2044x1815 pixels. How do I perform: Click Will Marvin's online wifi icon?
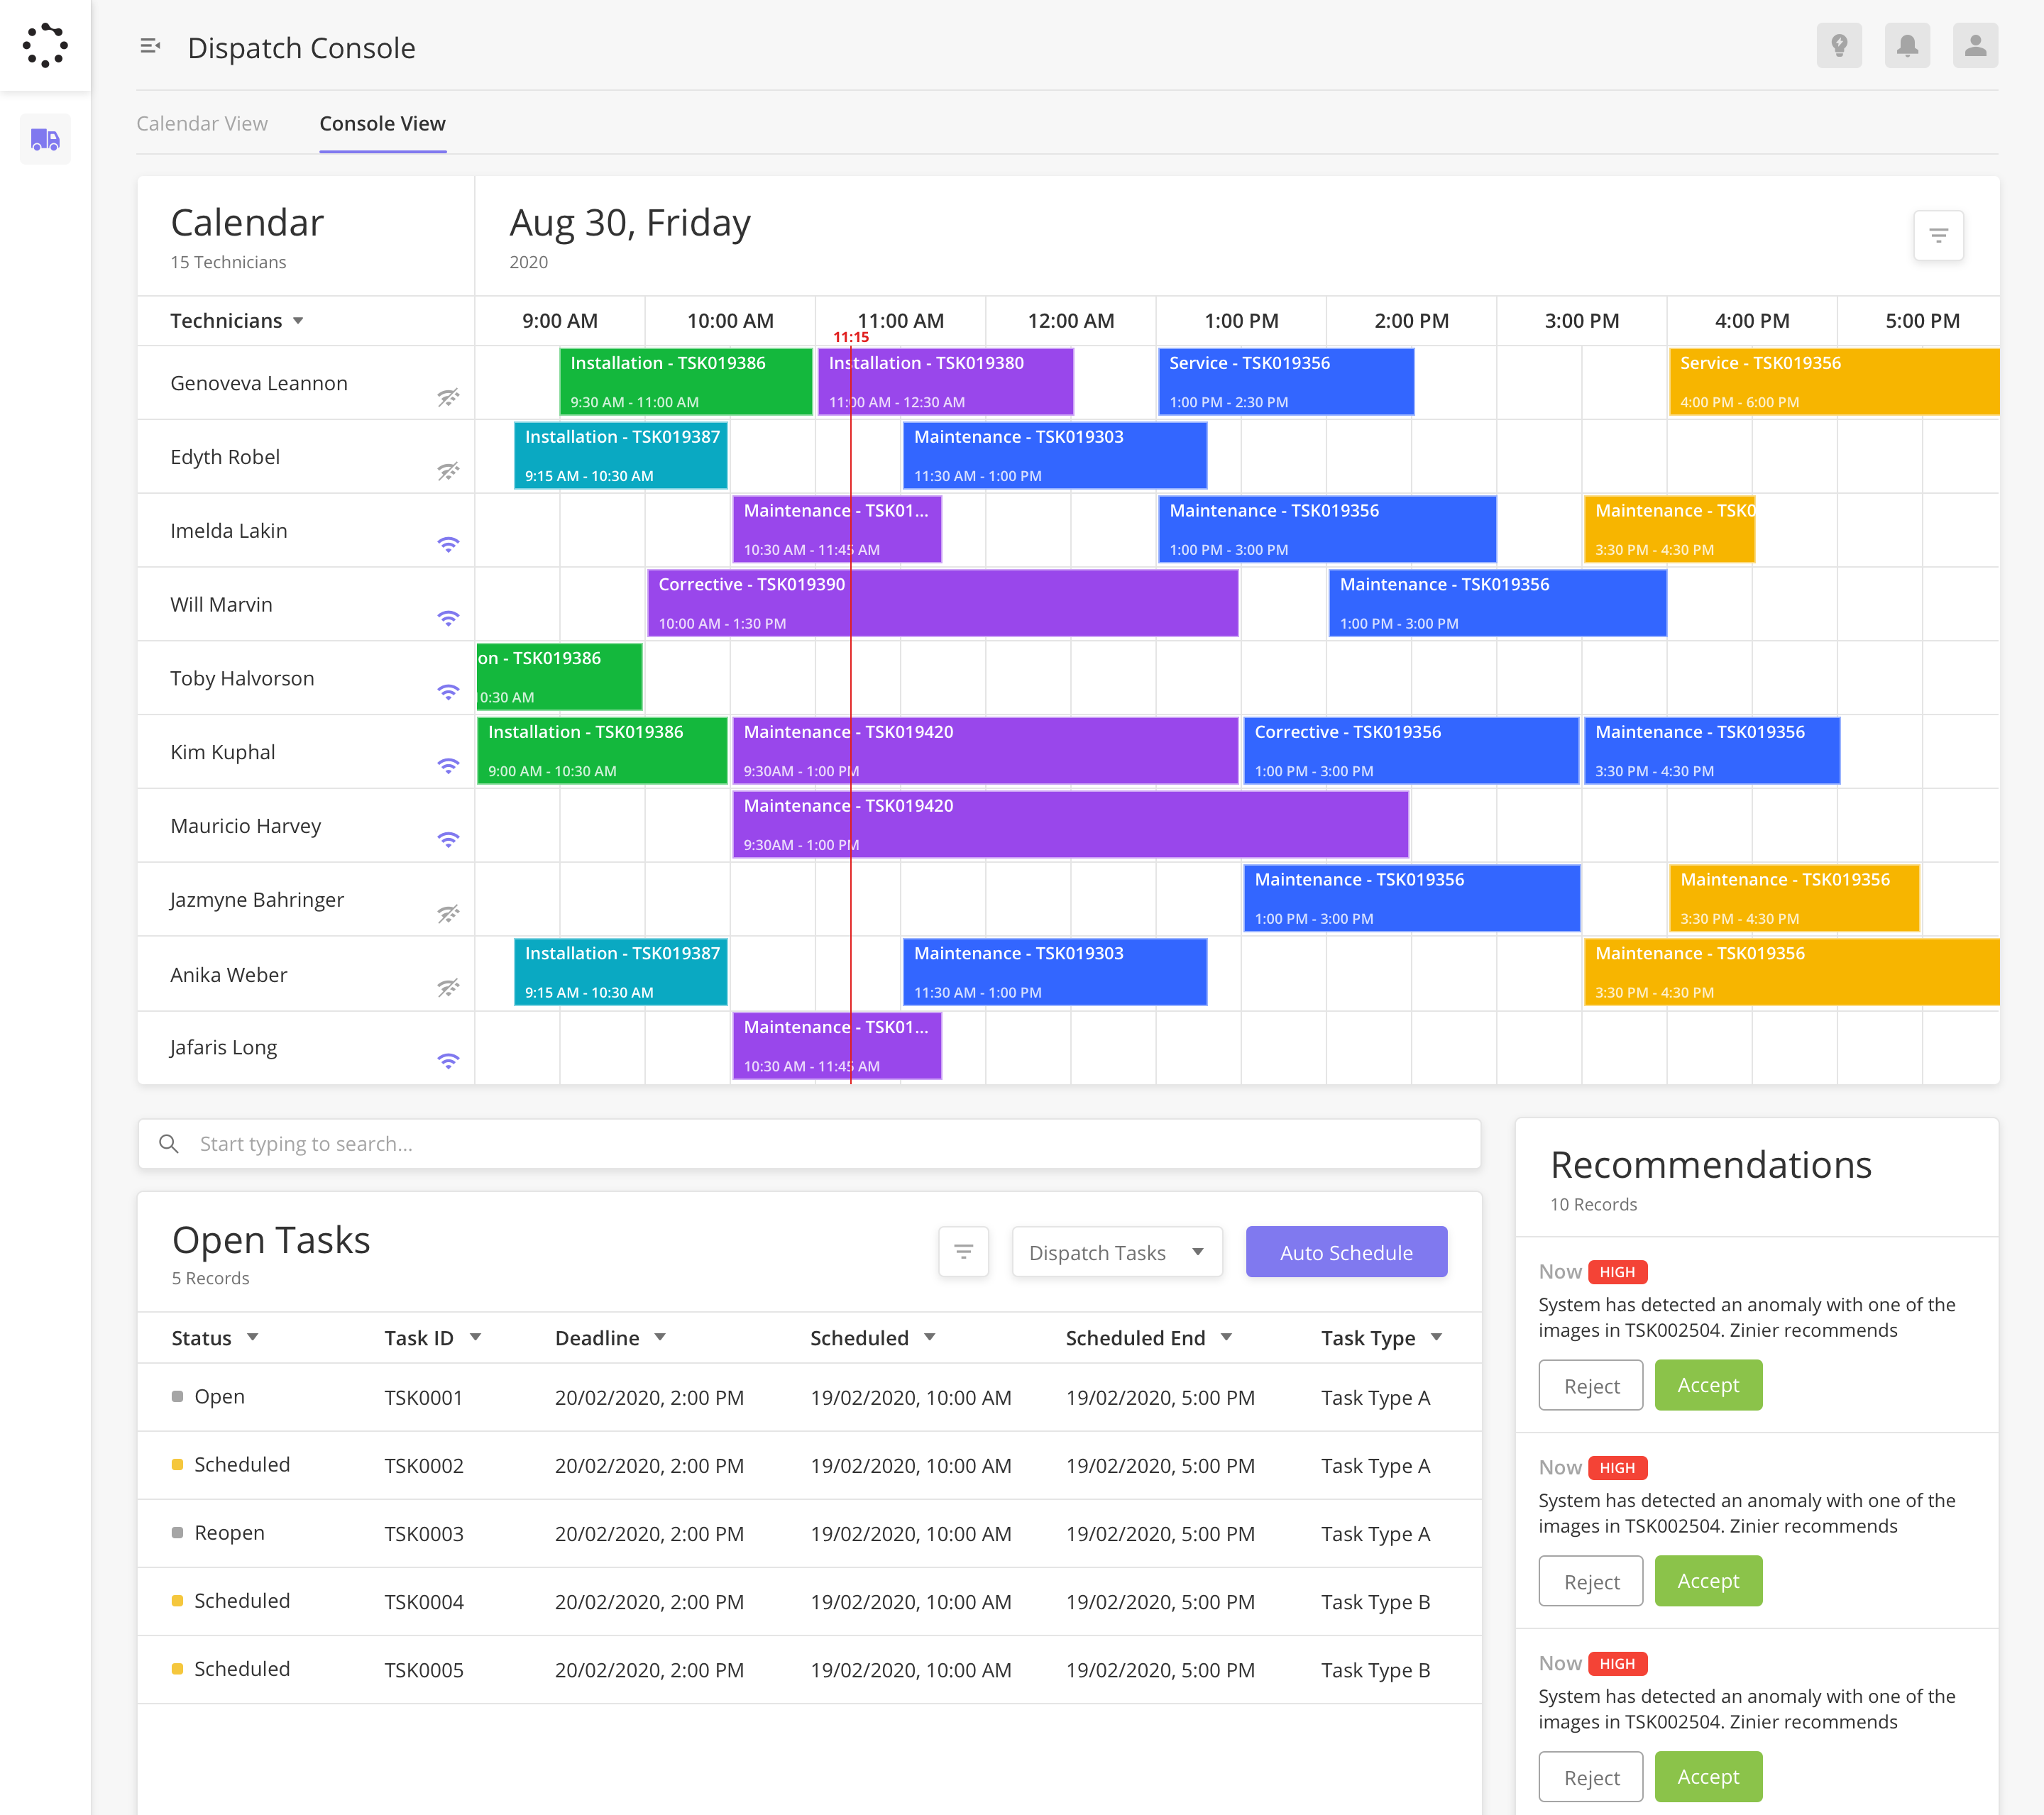click(448, 619)
